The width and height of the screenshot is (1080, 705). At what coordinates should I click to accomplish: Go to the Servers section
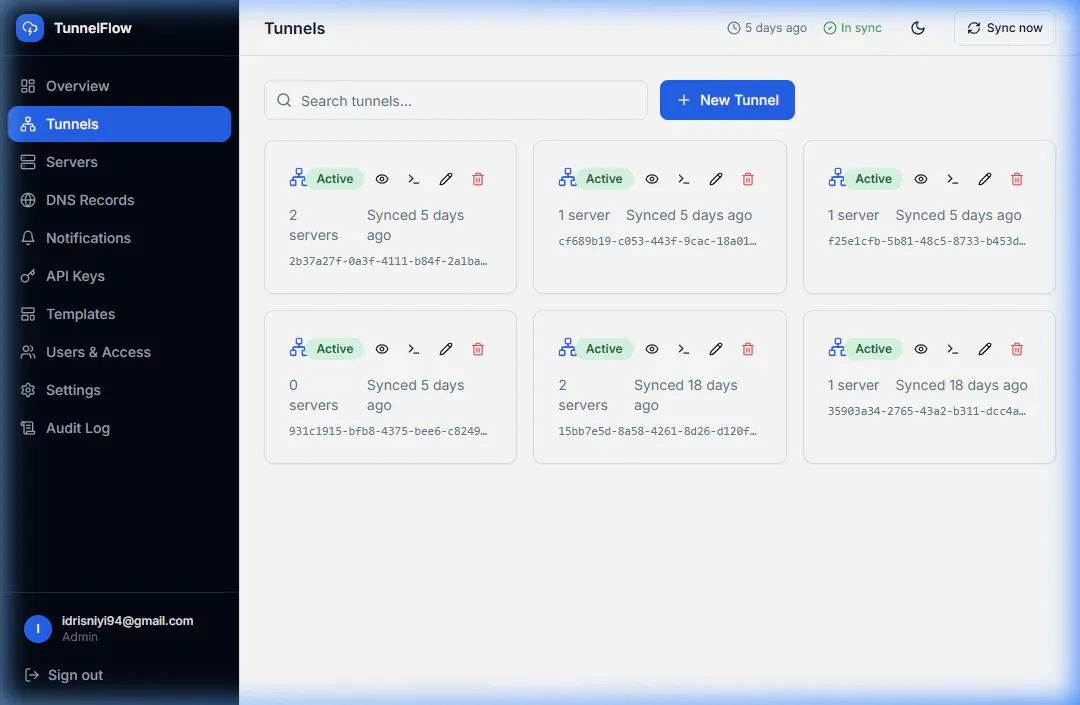tap(119, 162)
